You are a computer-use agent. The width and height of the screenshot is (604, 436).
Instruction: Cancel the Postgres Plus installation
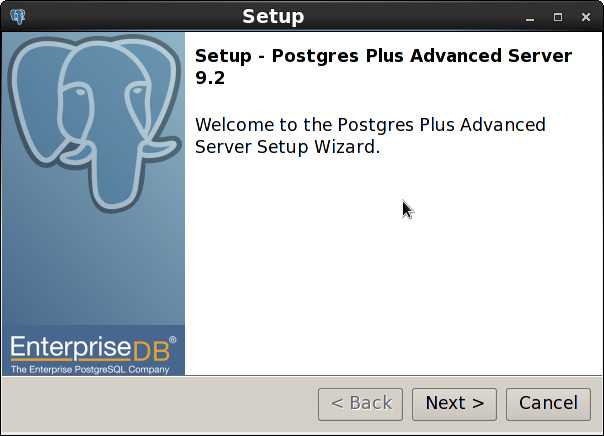(548, 404)
